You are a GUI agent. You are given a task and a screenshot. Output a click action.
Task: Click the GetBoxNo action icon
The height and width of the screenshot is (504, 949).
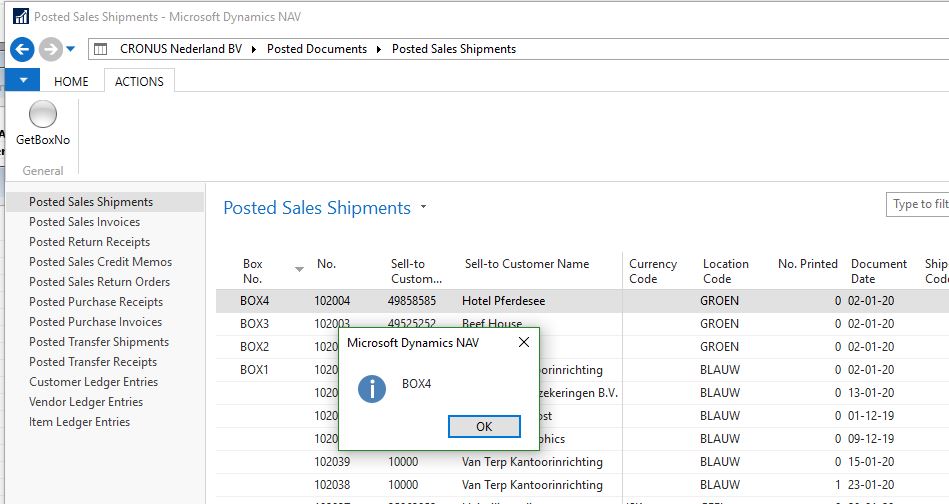pos(43,115)
